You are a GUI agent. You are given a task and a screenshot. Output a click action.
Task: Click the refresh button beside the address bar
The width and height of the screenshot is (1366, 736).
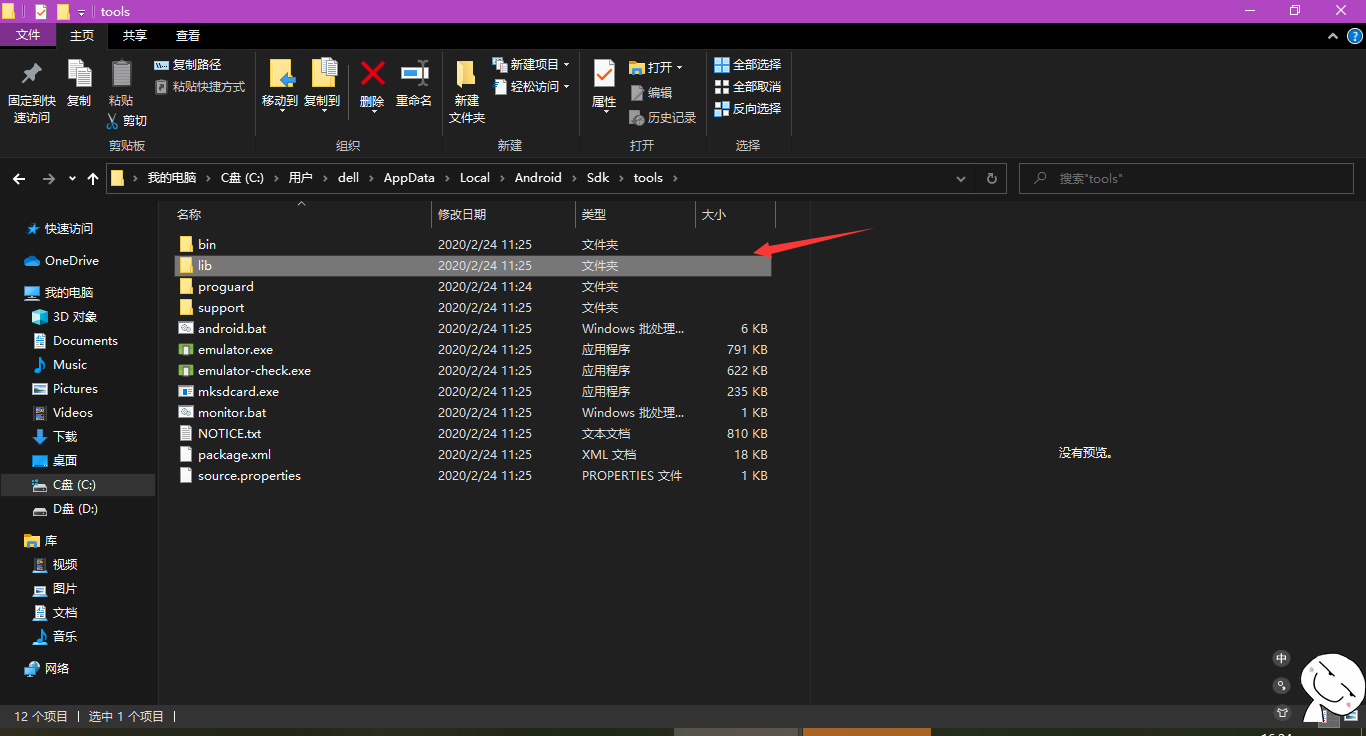tap(991, 178)
